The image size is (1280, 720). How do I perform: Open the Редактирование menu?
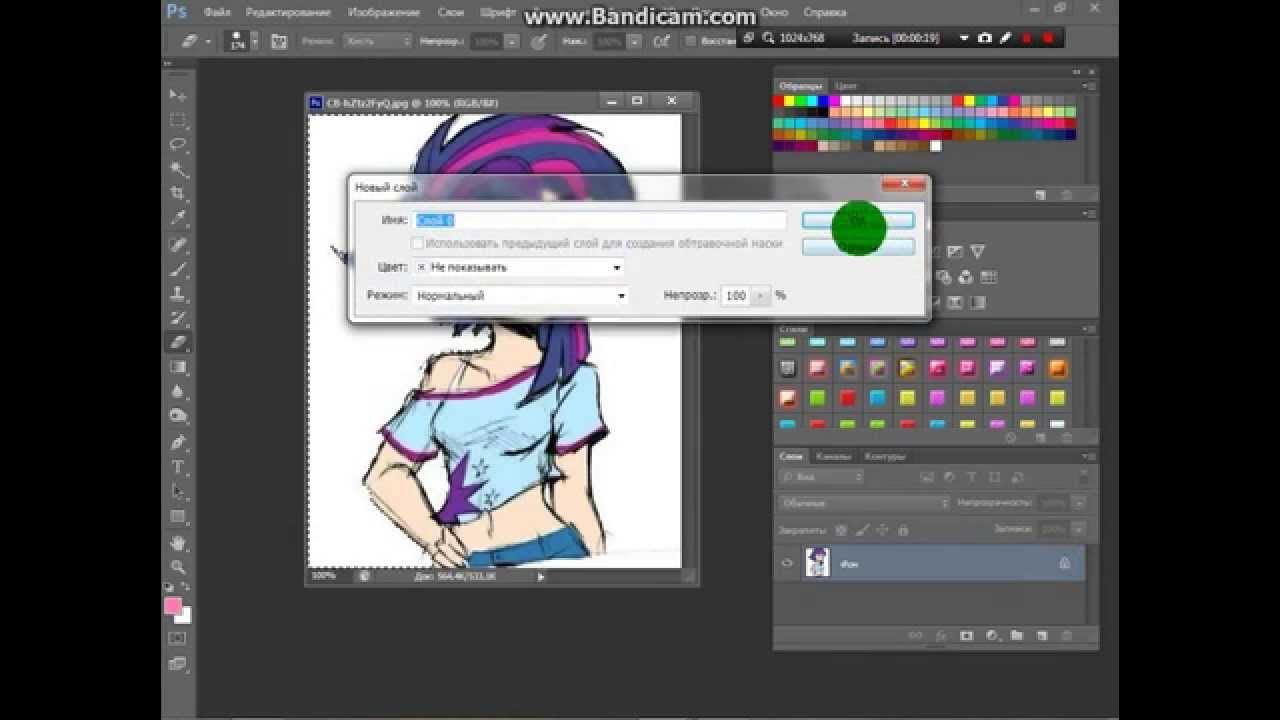point(290,13)
